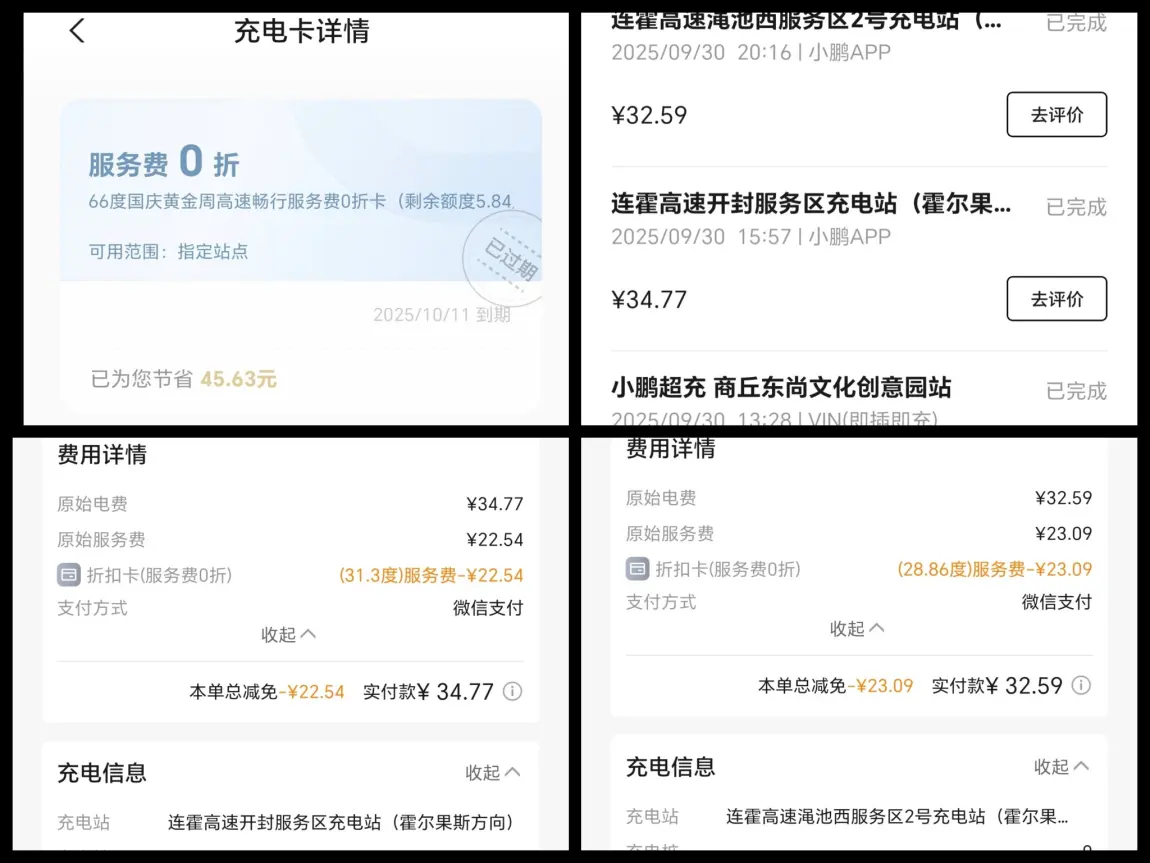Viewport: 1150px width, 863px height.
Task: Tap the 折扣卡 icon in the ¥23.09 fee details
Action: click(637, 569)
